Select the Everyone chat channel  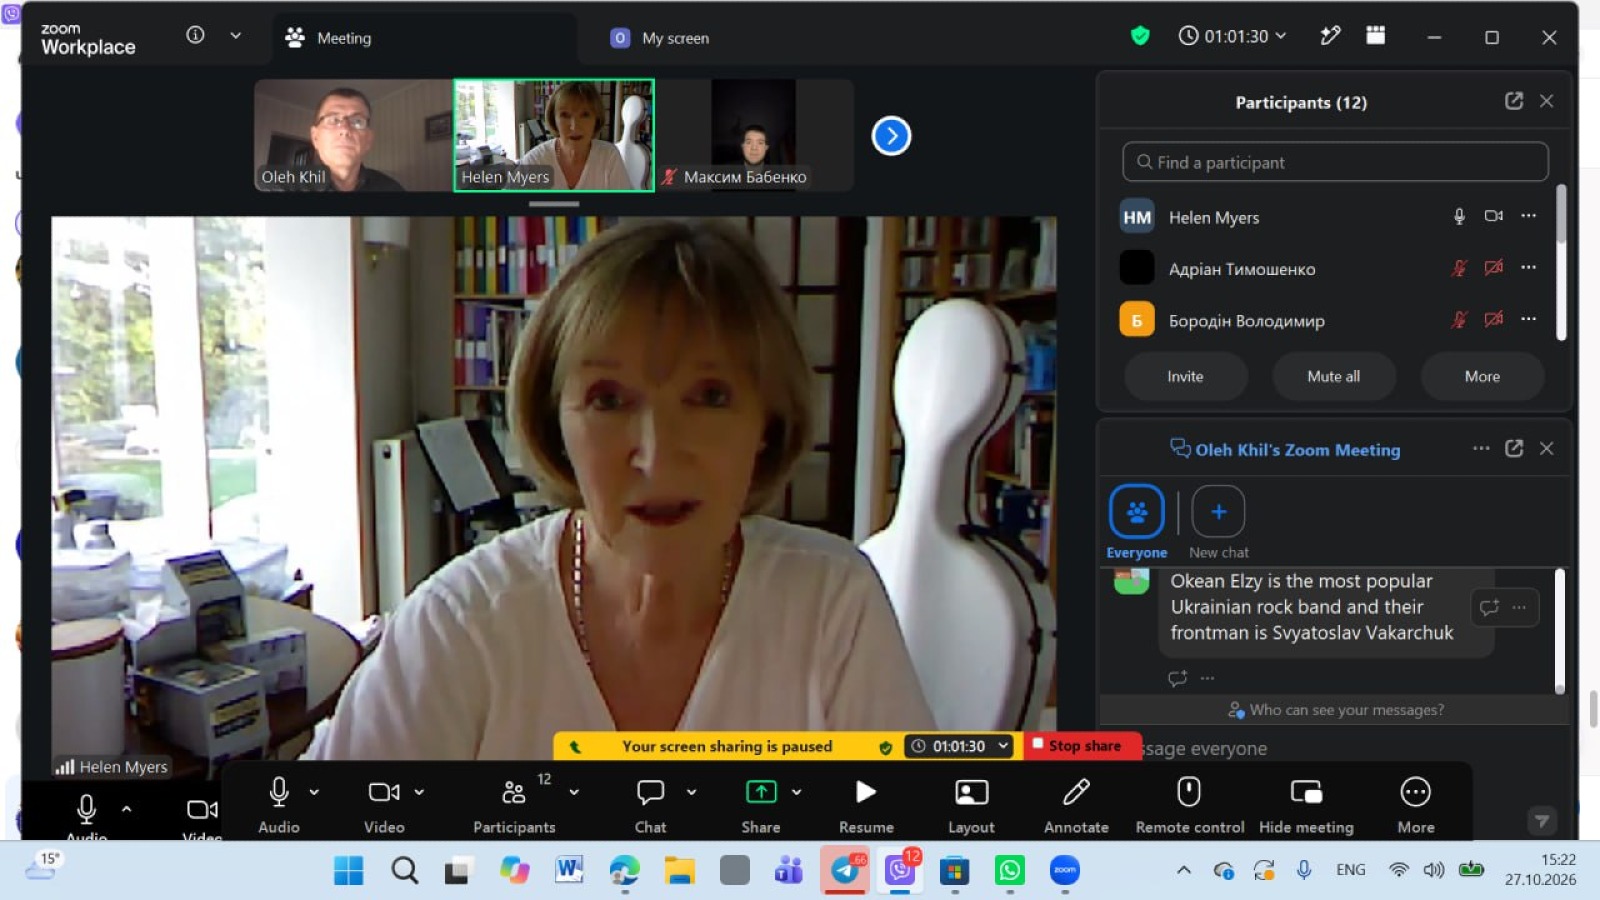tap(1137, 523)
